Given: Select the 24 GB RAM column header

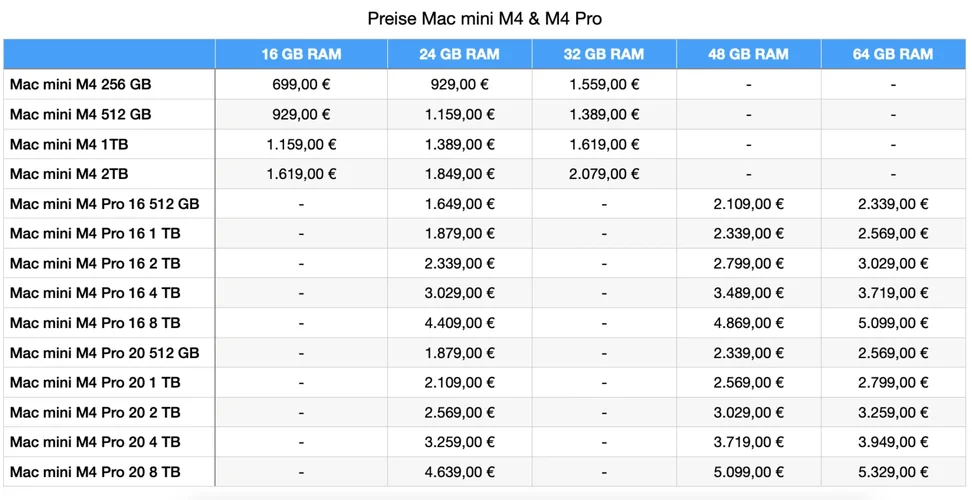Looking at the screenshot, I should 459,54.
